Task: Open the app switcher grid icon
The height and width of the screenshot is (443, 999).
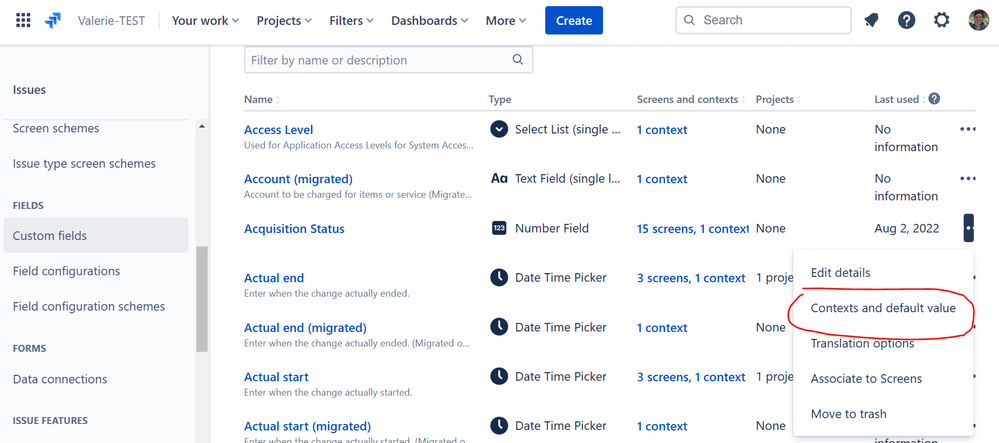Action: (x=23, y=20)
